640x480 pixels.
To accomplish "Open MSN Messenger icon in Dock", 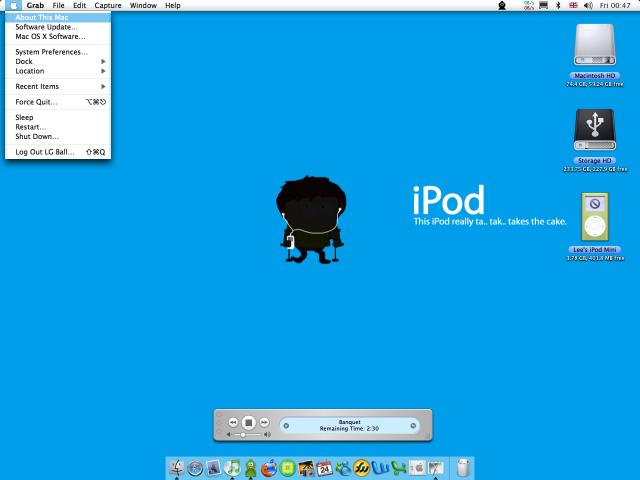I will (x=343, y=468).
